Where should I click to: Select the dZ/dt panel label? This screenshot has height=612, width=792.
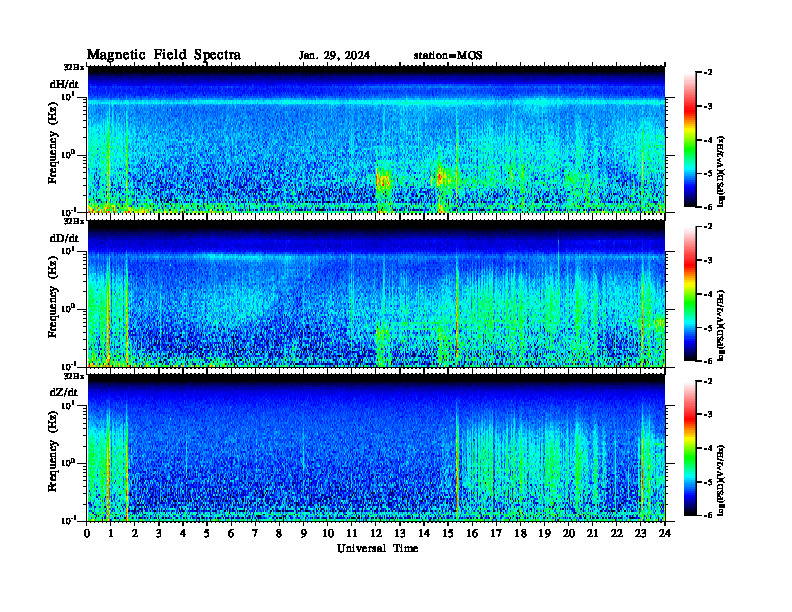click(x=64, y=392)
